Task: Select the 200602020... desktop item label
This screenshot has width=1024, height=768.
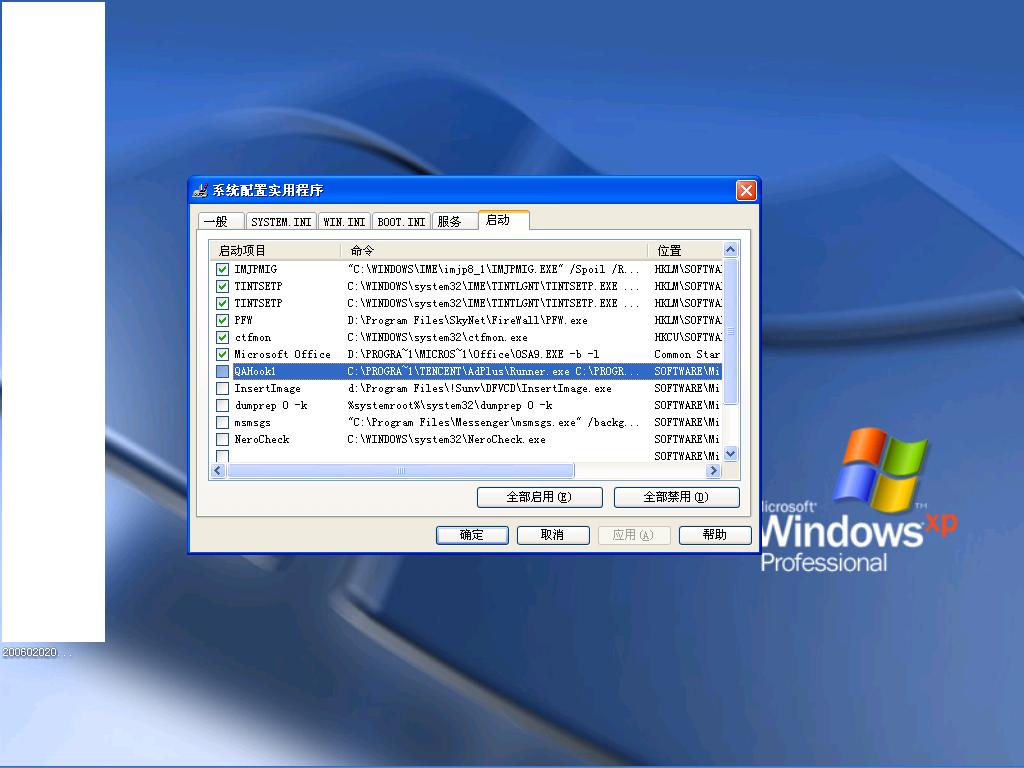Action: tap(37, 652)
